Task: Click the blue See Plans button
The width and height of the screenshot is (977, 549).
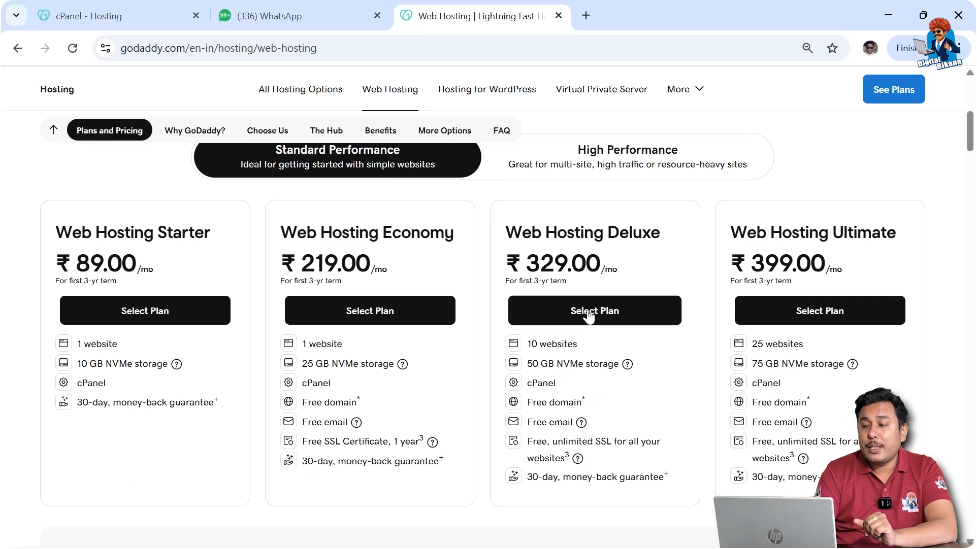Action: (894, 89)
